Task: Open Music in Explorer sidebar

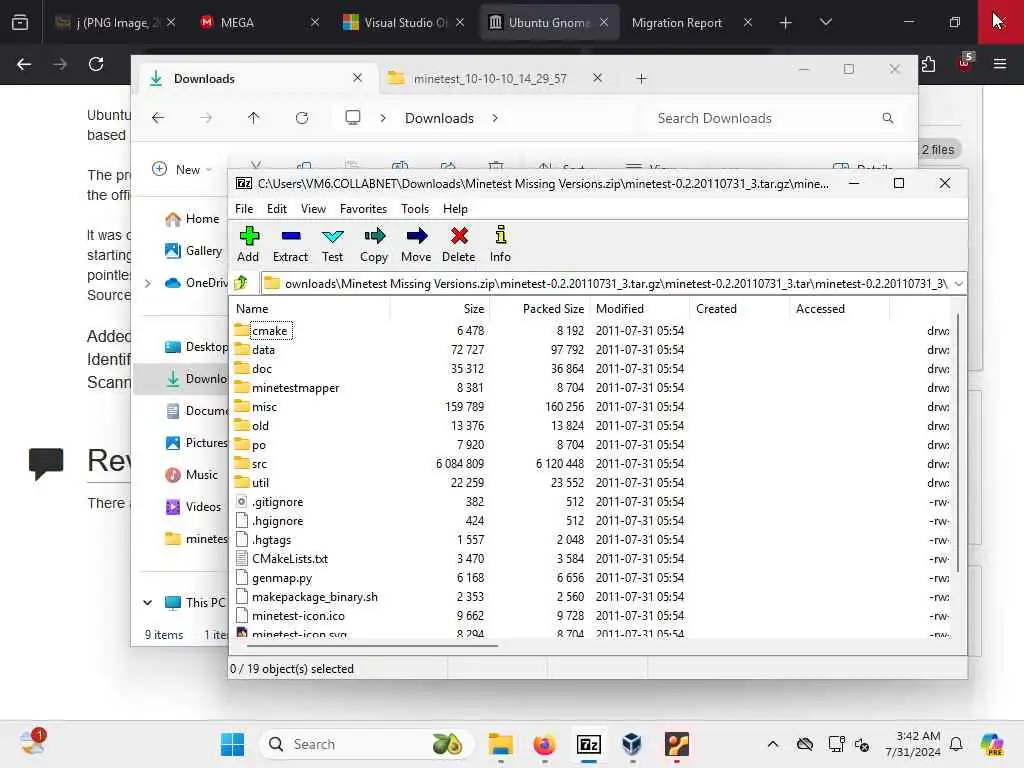Action: click(191, 475)
